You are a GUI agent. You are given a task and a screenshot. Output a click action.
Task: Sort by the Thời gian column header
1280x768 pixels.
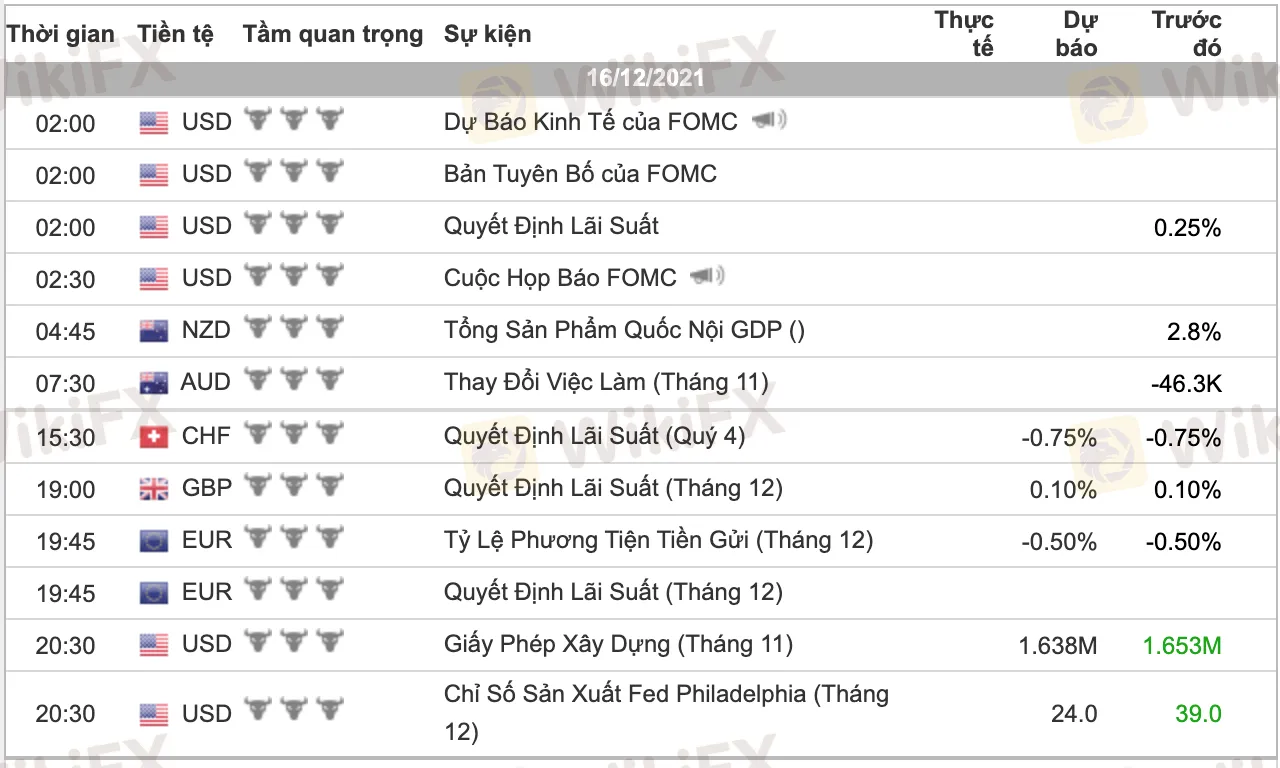[61, 34]
